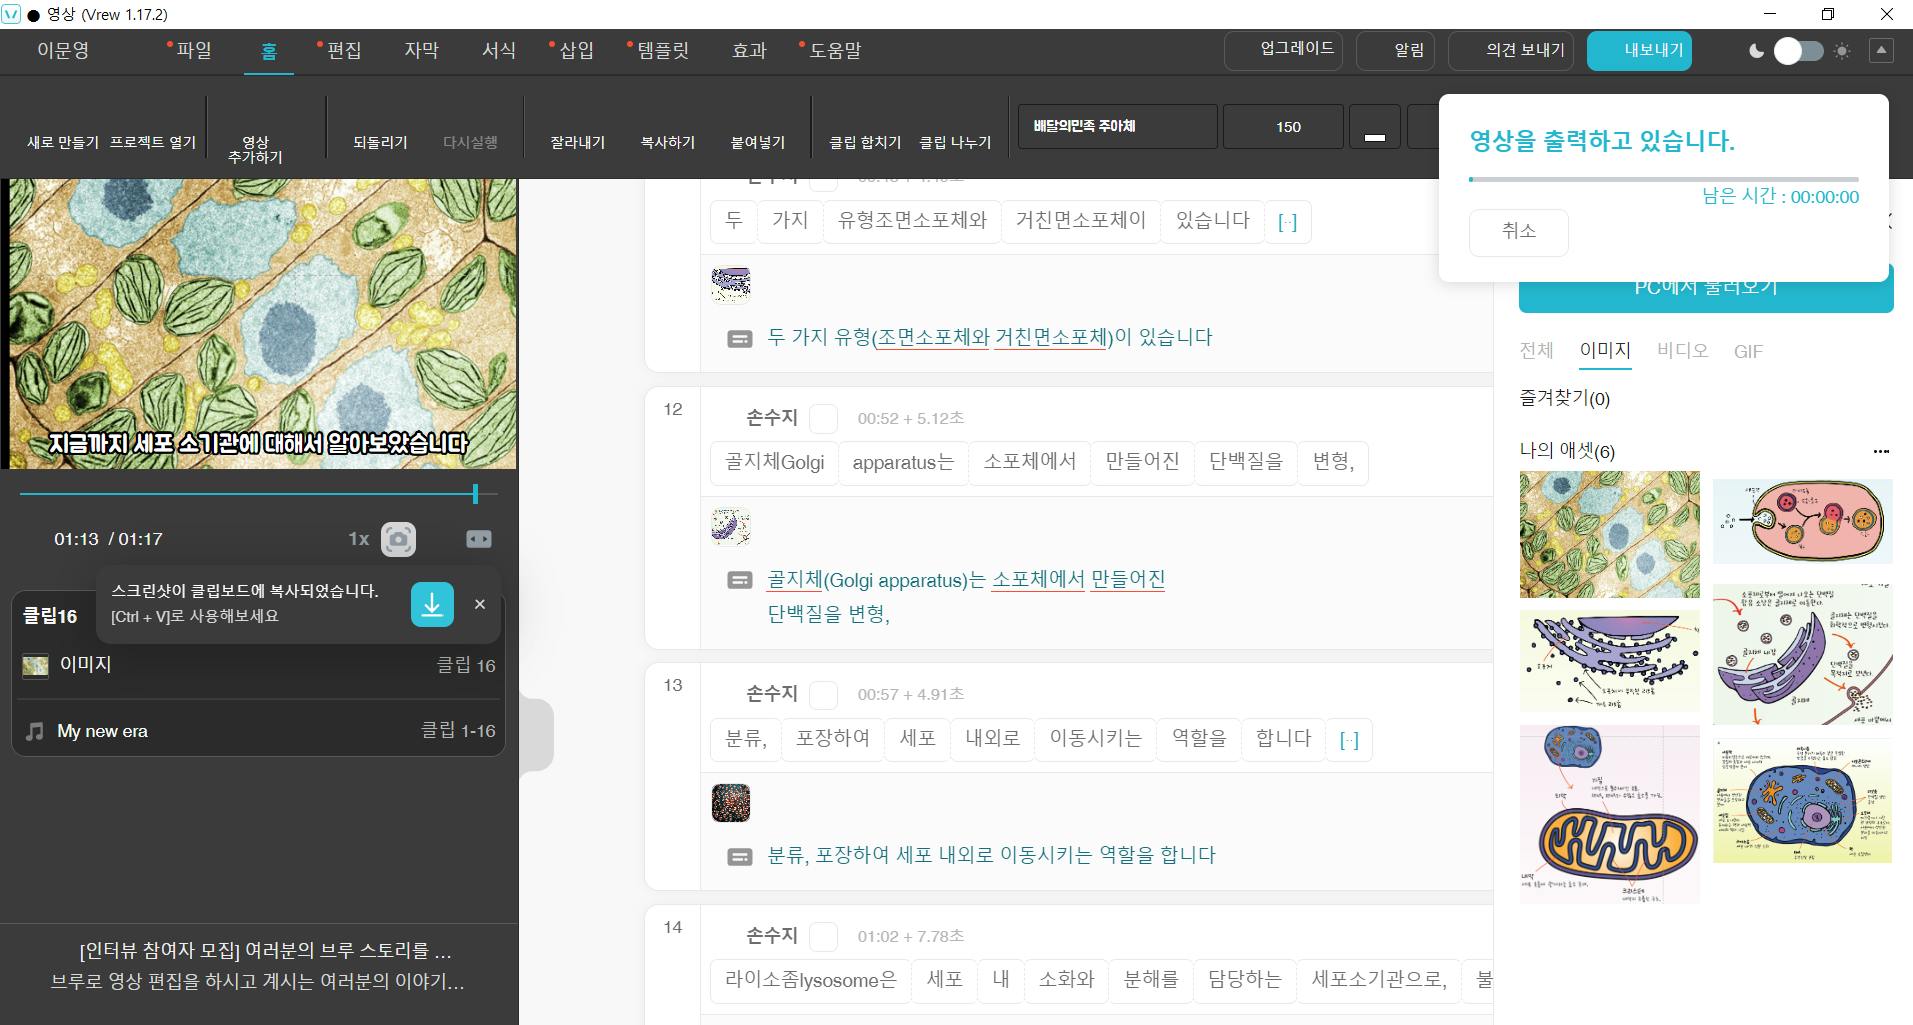Click 붙여넣기 paste in the toolbar
Viewport: 1913px width, 1025px height.
coord(758,142)
